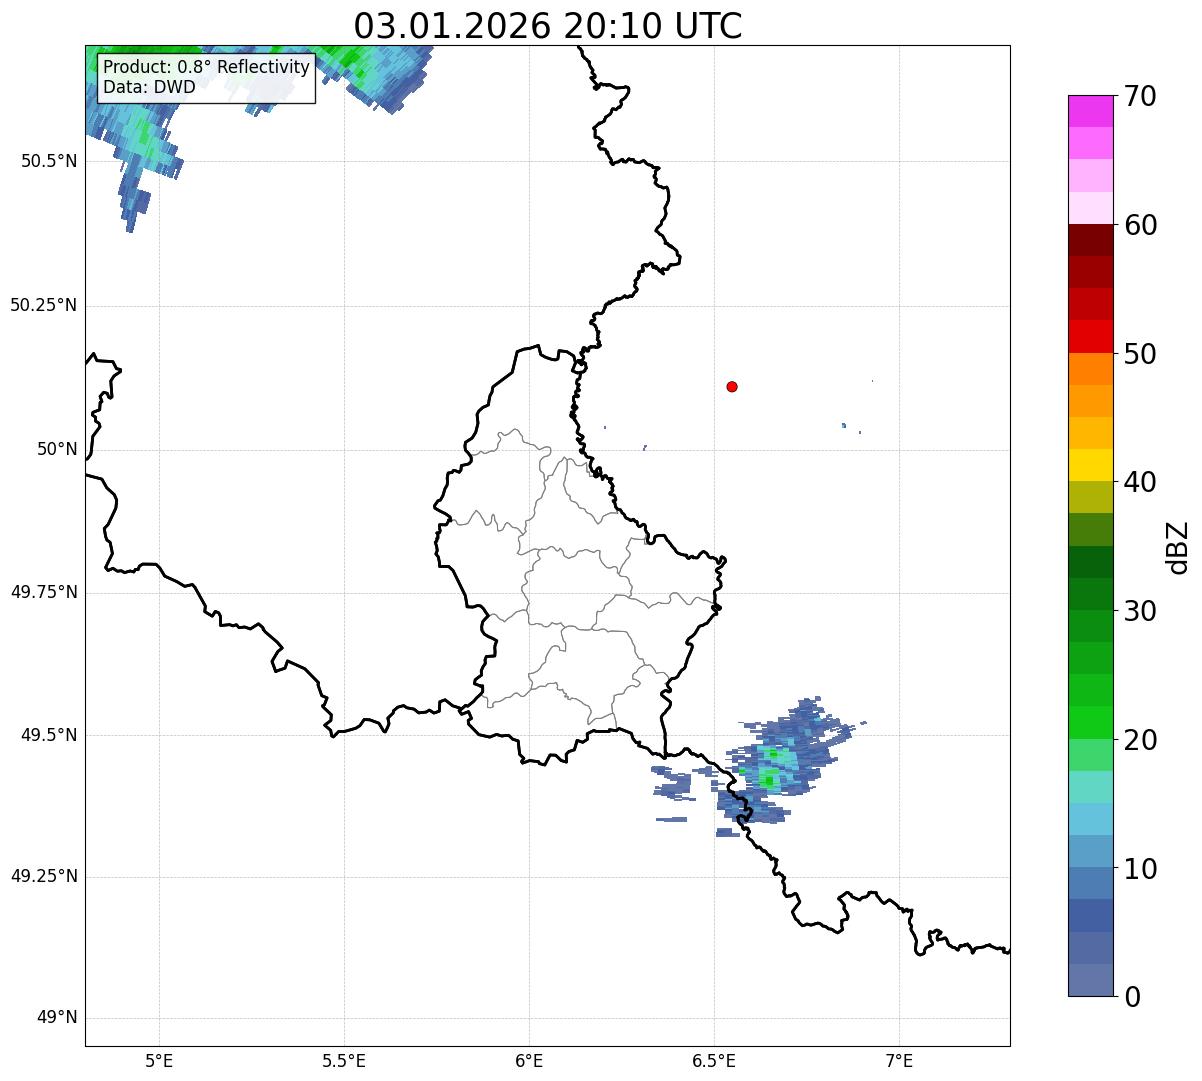Click the red station marker dot

pyautogui.click(x=732, y=387)
